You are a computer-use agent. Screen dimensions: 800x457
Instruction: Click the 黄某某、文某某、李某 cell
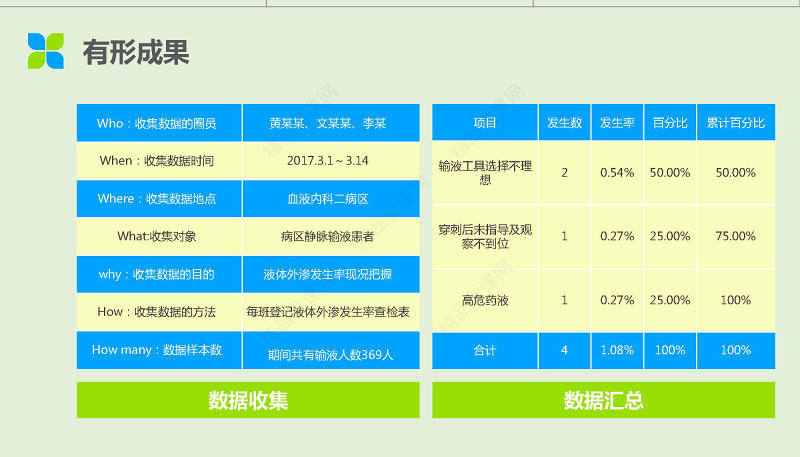330,123
